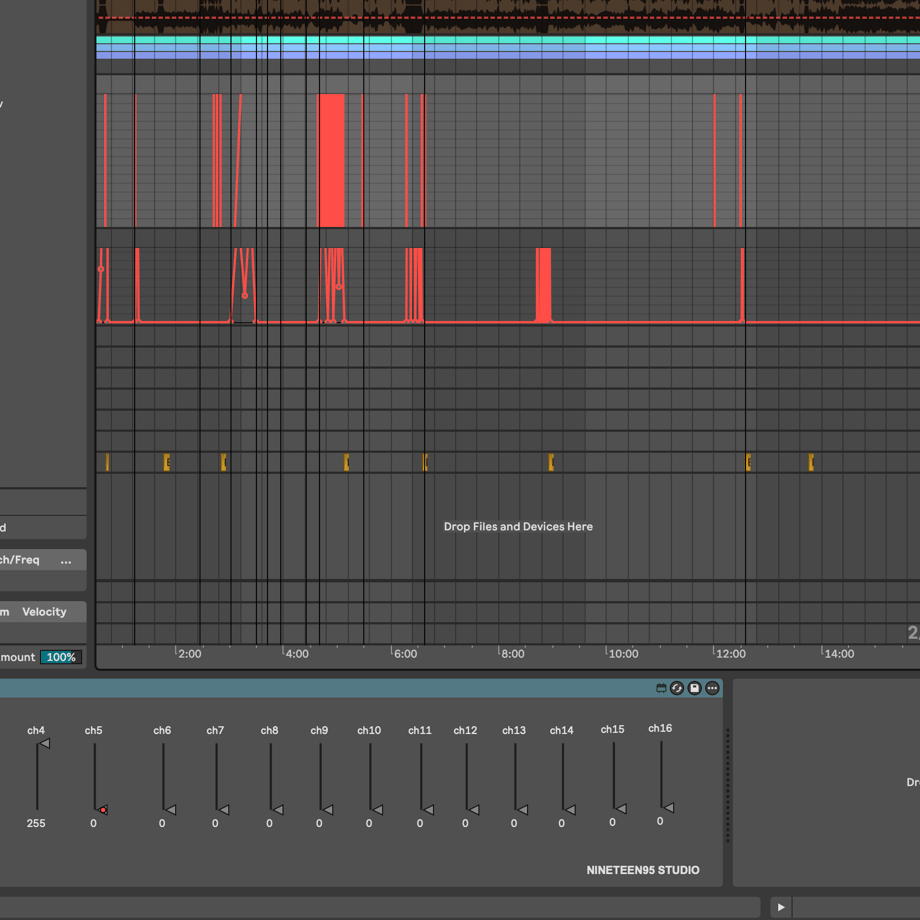Click the ch7 slider handle

(223, 810)
